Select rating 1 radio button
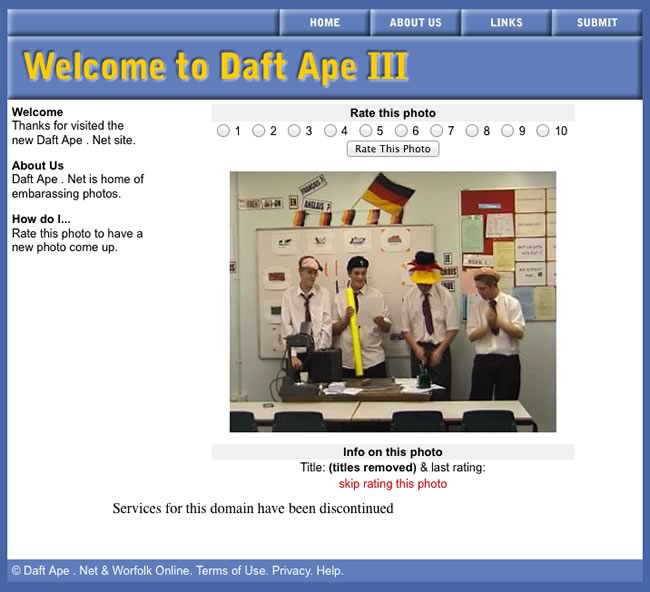Viewport: 650px width, 592px height. [223, 131]
